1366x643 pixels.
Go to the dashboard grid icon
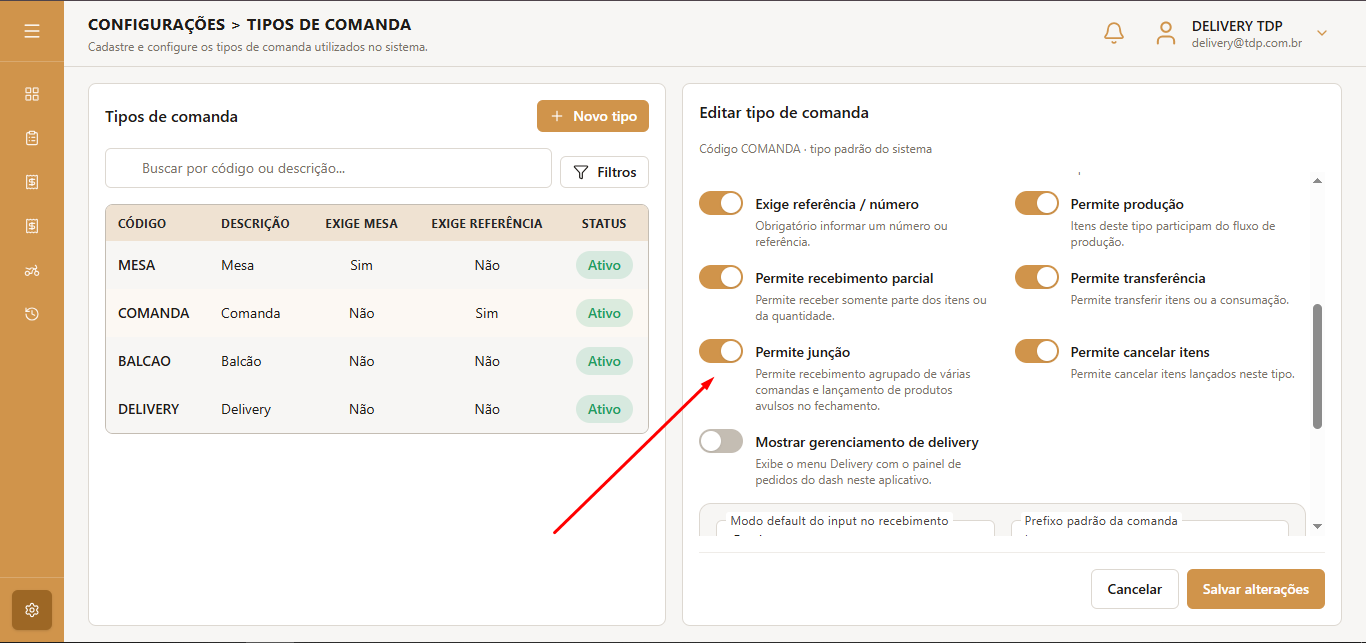point(32,94)
